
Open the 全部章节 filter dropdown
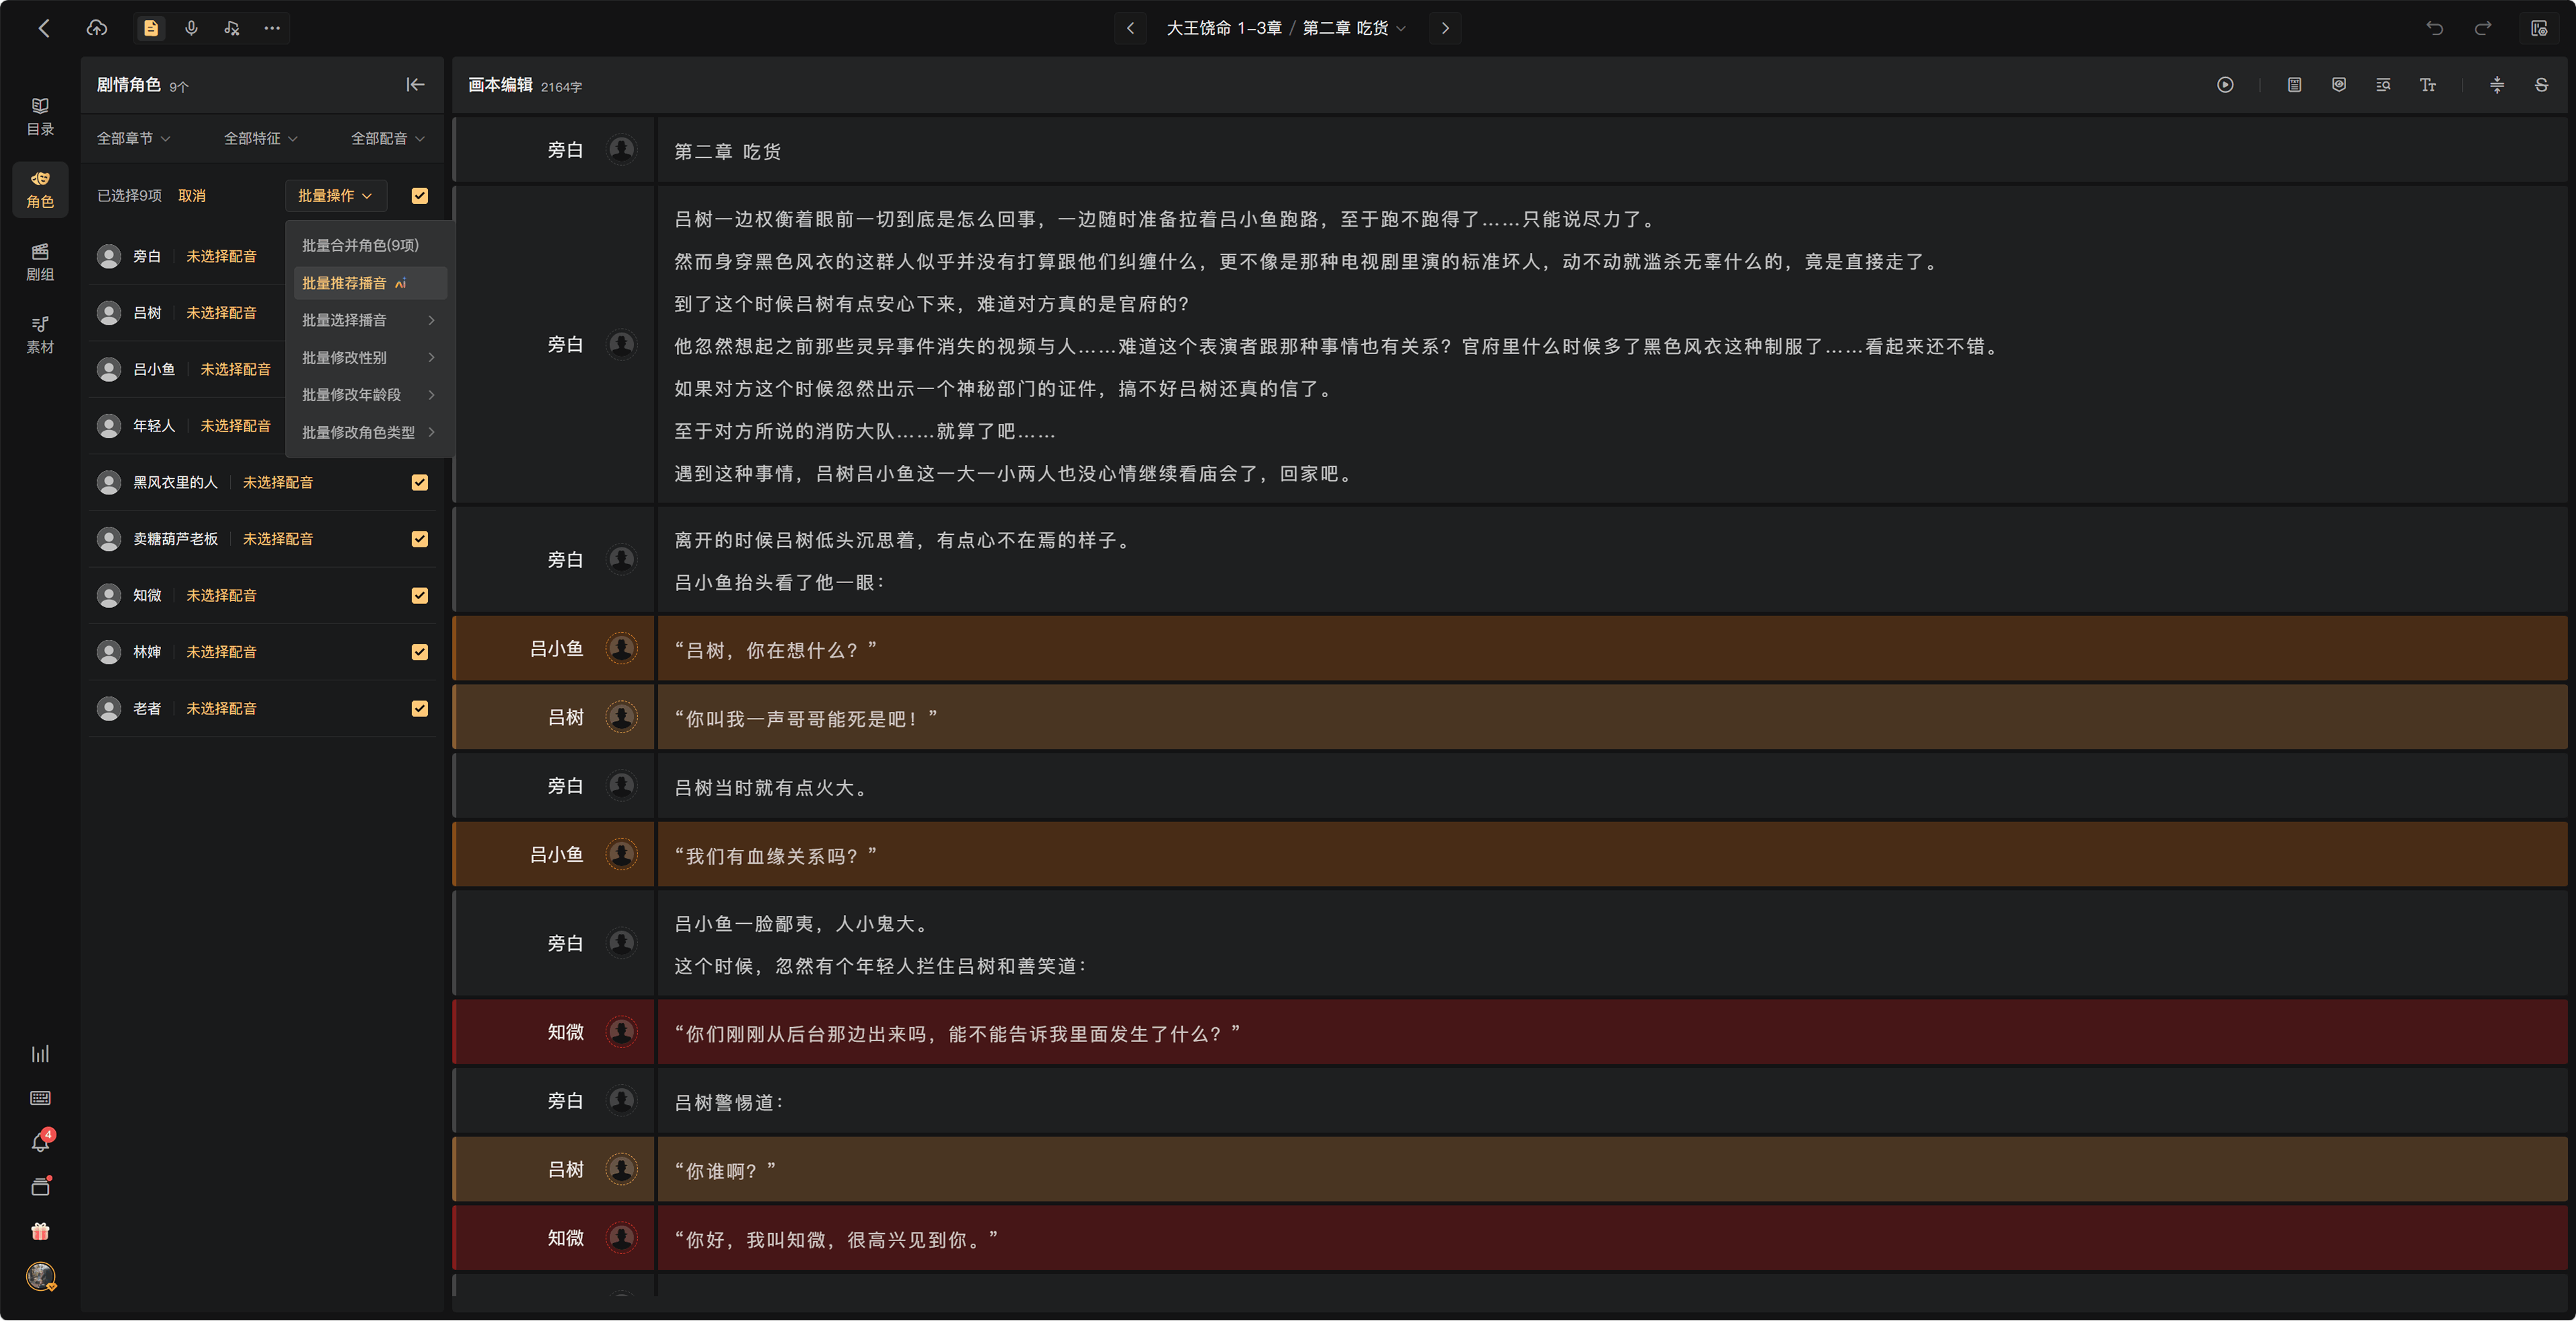[133, 138]
